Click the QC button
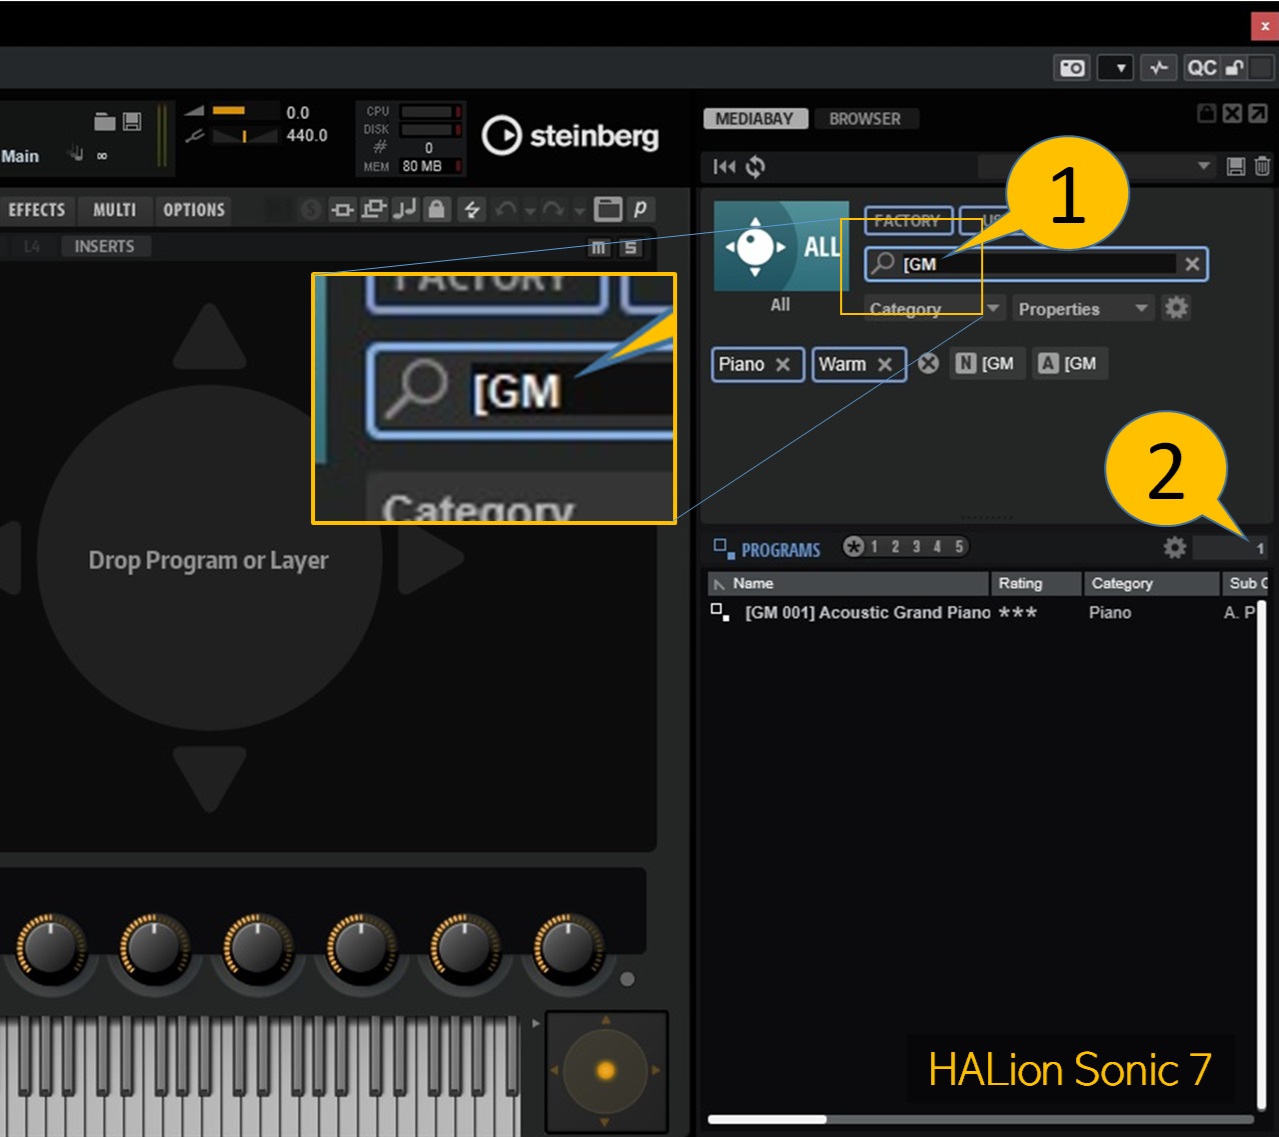 tap(1202, 68)
